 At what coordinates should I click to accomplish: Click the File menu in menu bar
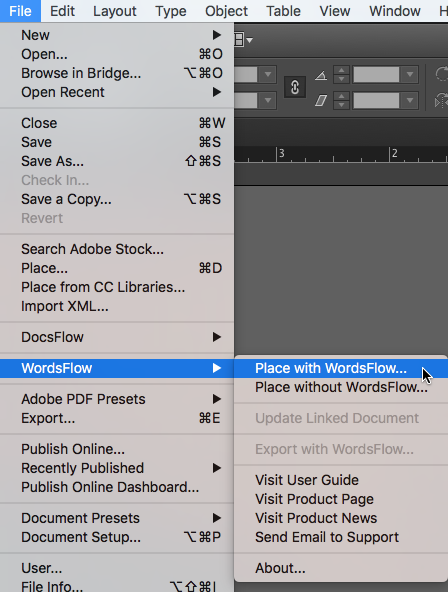tap(20, 11)
